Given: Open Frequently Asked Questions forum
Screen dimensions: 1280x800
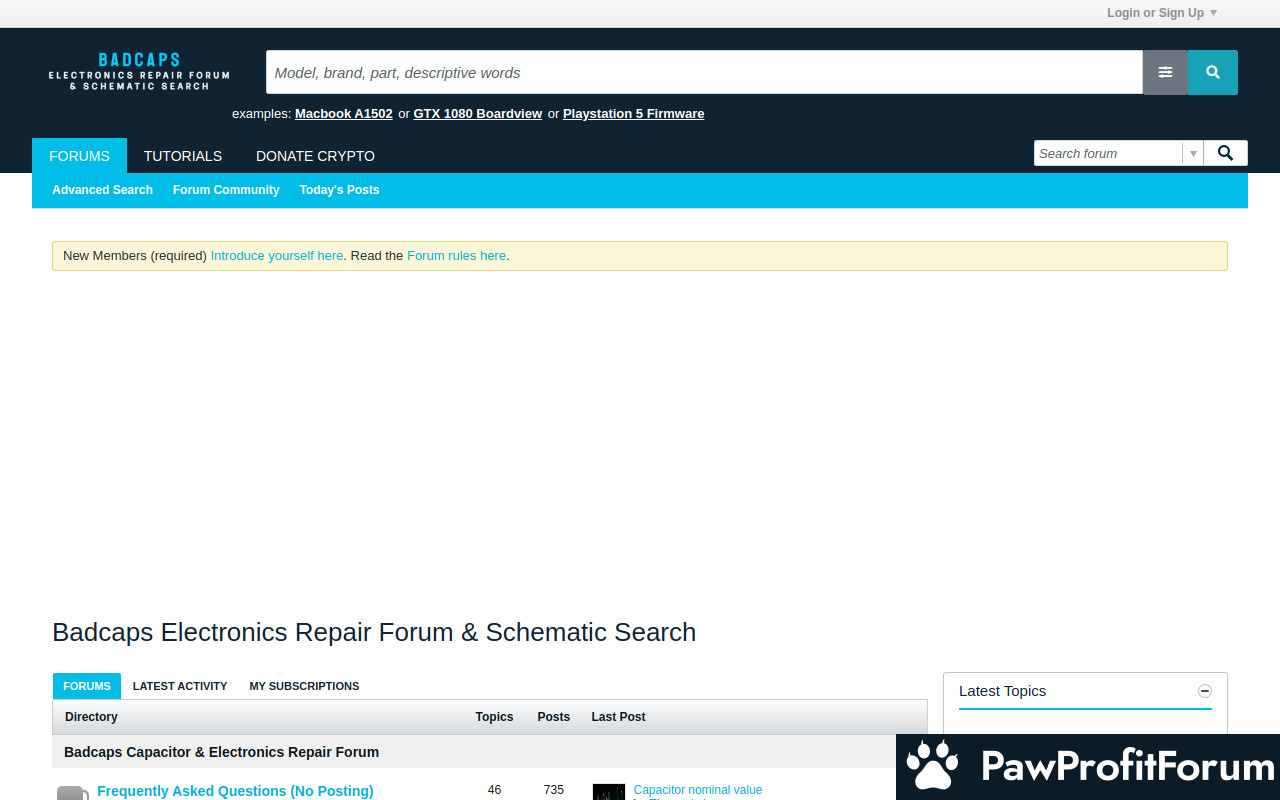Looking at the screenshot, I should tap(235, 791).
